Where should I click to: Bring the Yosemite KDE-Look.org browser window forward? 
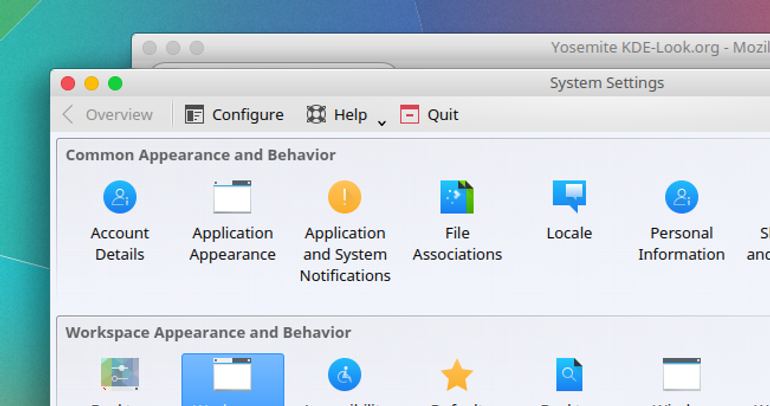660,48
